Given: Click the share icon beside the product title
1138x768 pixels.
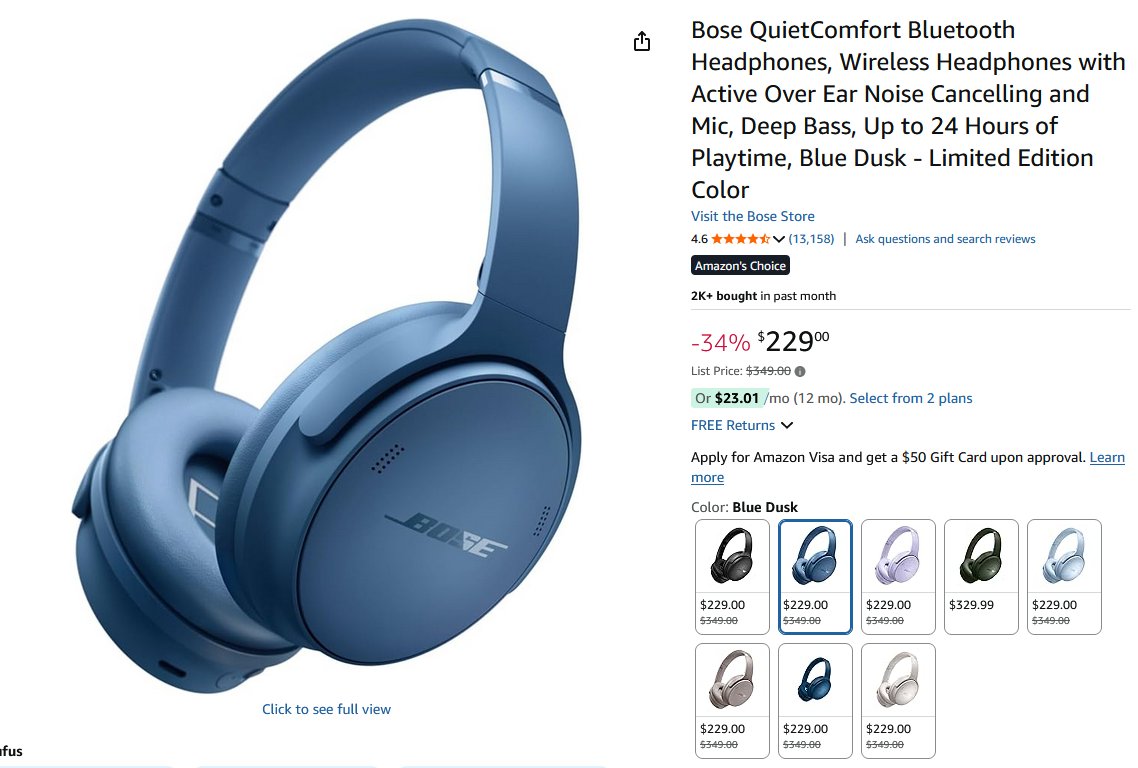Looking at the screenshot, I should click(x=642, y=41).
